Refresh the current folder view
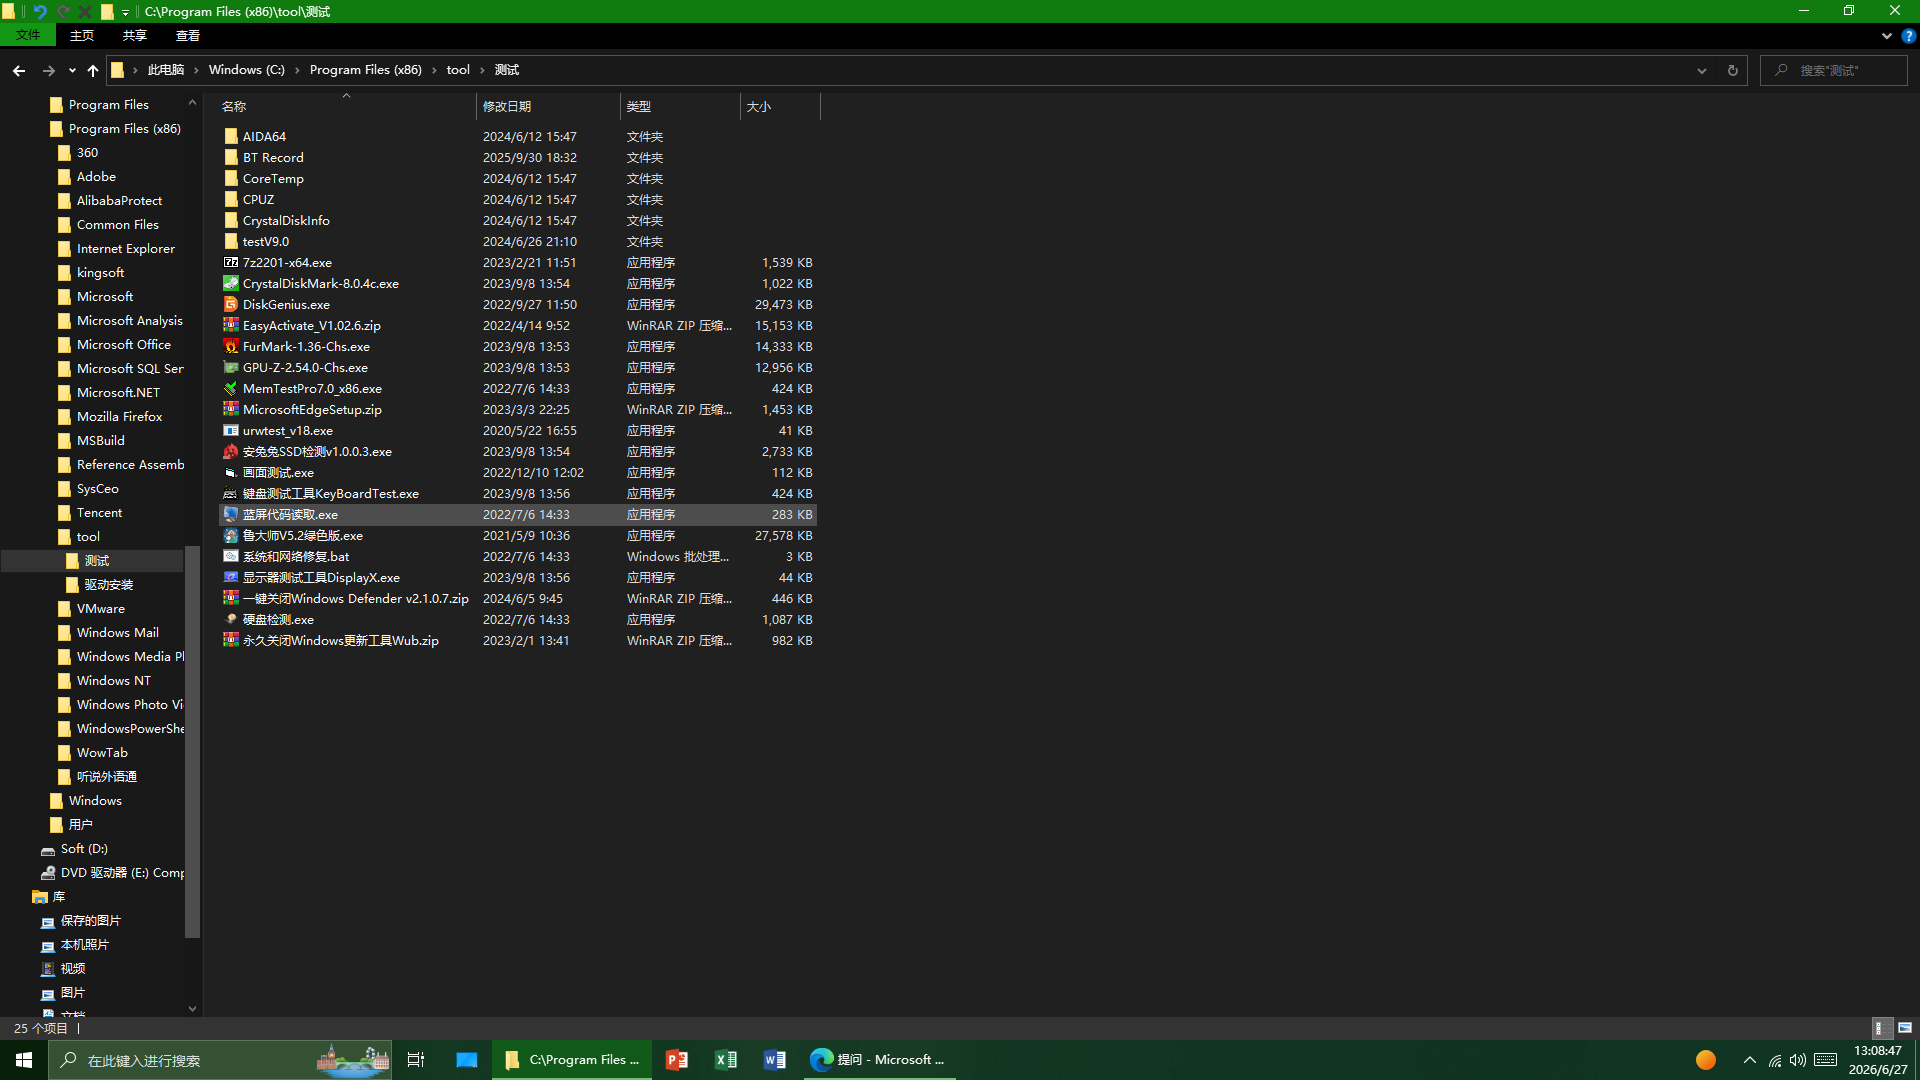This screenshot has height=1080, width=1920. coord(1732,70)
